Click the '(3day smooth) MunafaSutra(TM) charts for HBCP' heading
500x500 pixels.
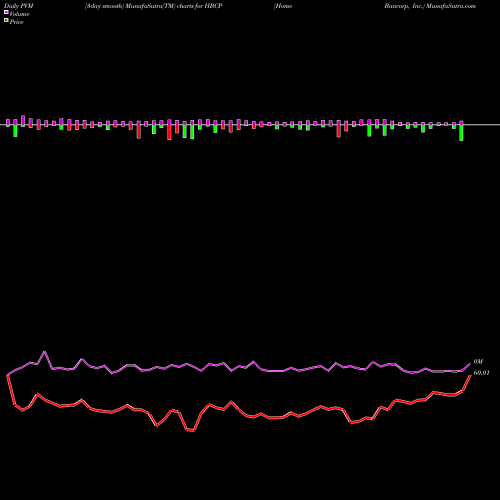pyautogui.click(x=154, y=6)
